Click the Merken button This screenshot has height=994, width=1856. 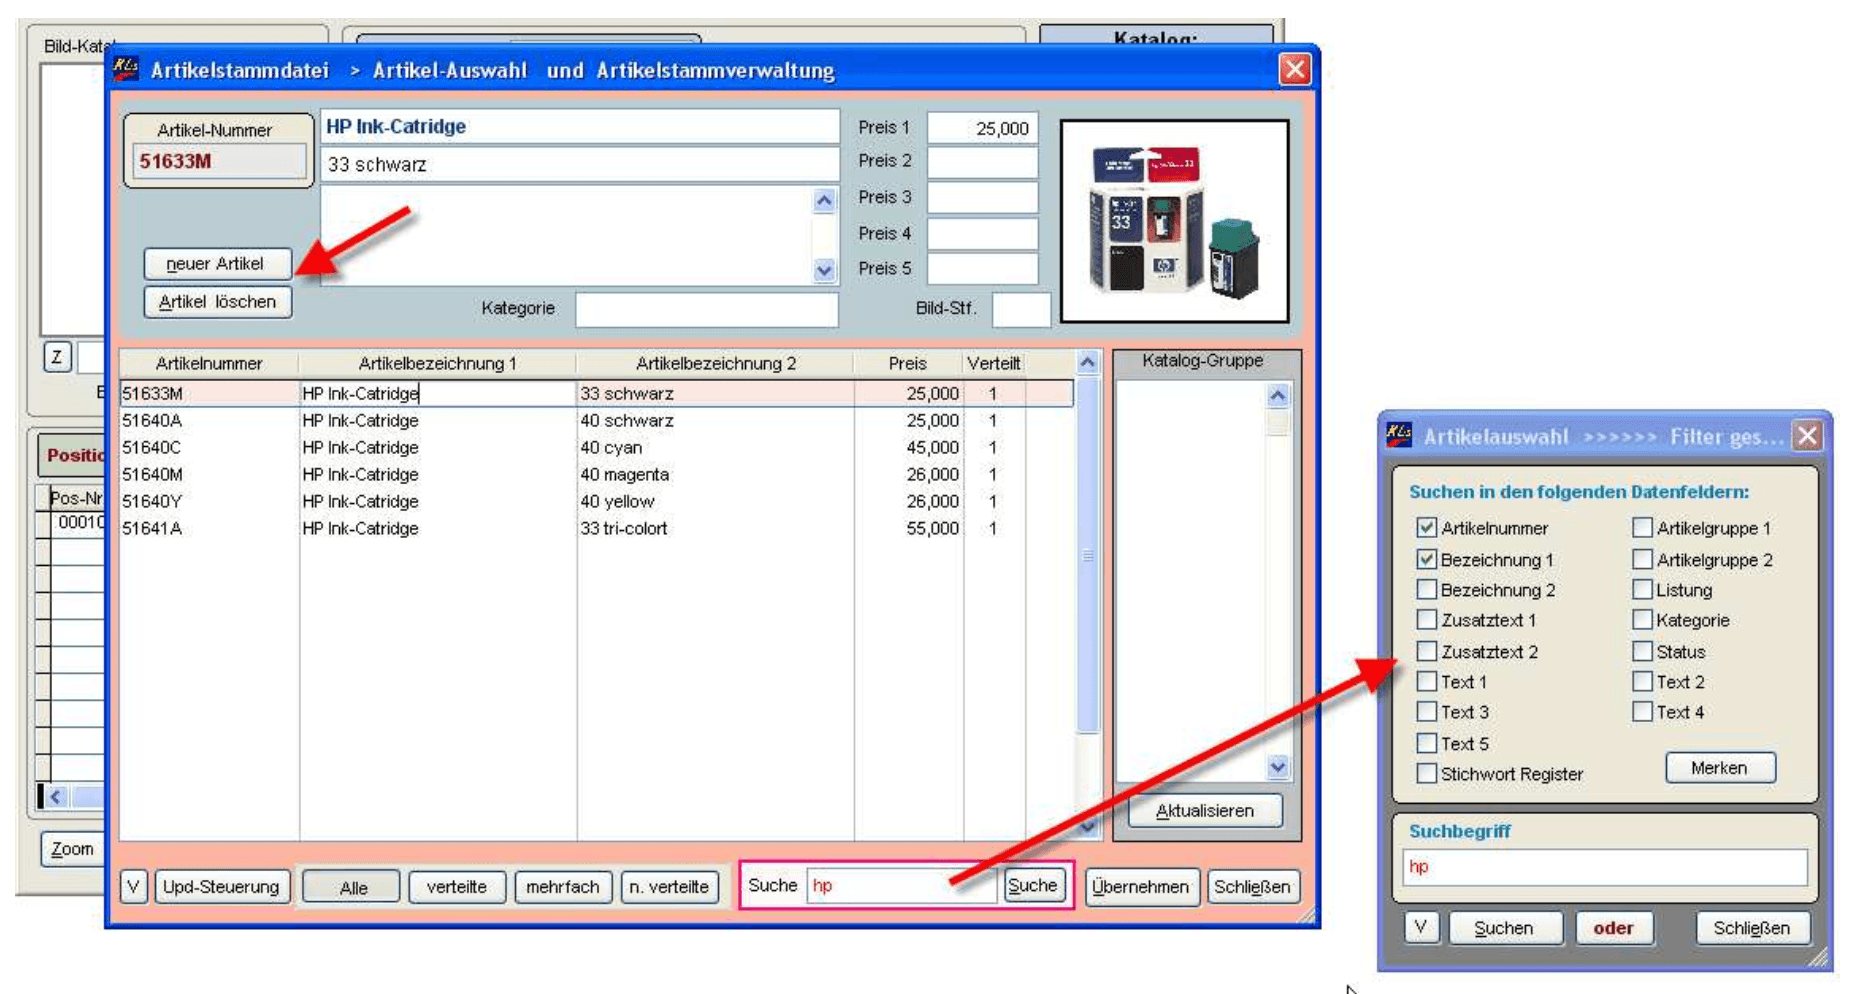[x=1719, y=768]
